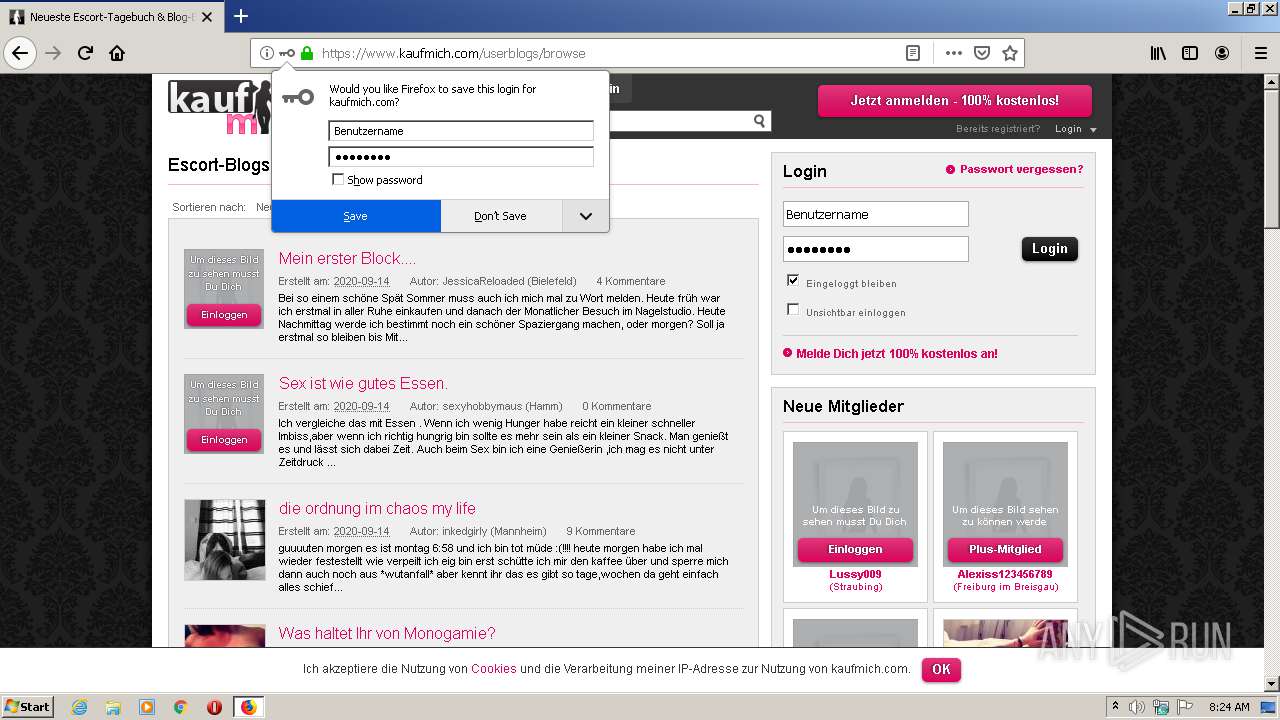Open Windows Explorer folder in taskbar

click(x=113, y=707)
